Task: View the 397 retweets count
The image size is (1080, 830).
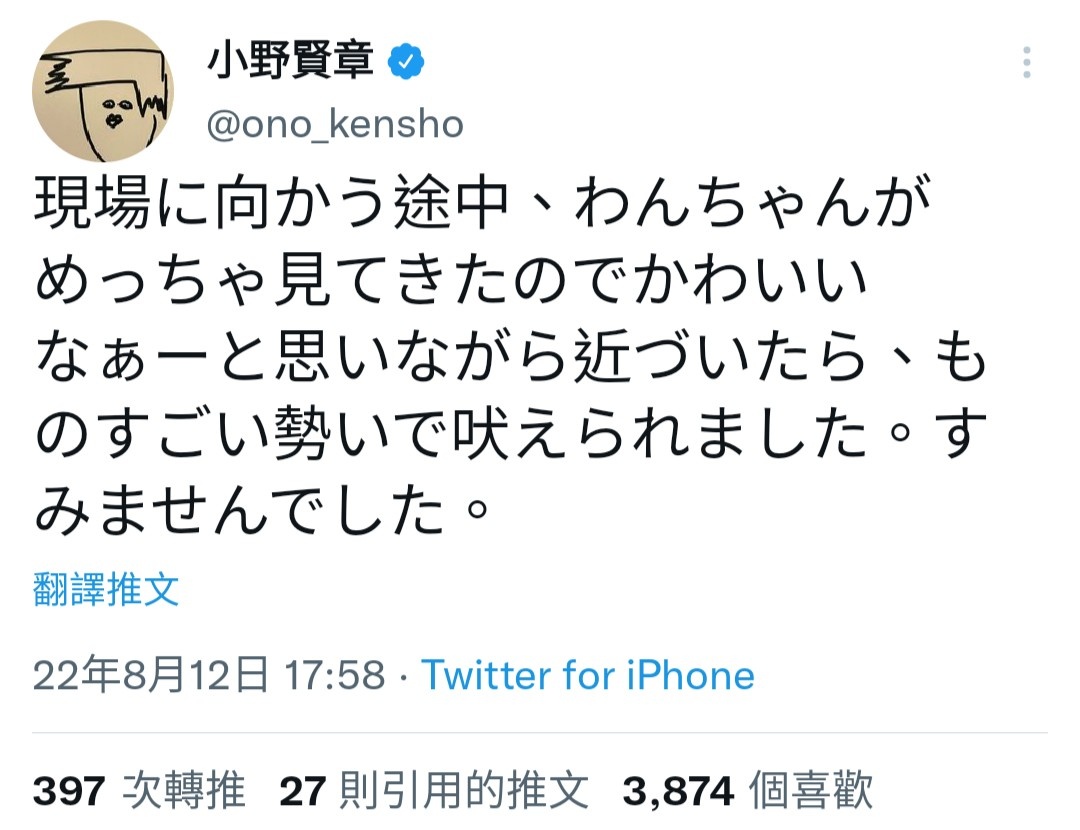Action: (69, 791)
